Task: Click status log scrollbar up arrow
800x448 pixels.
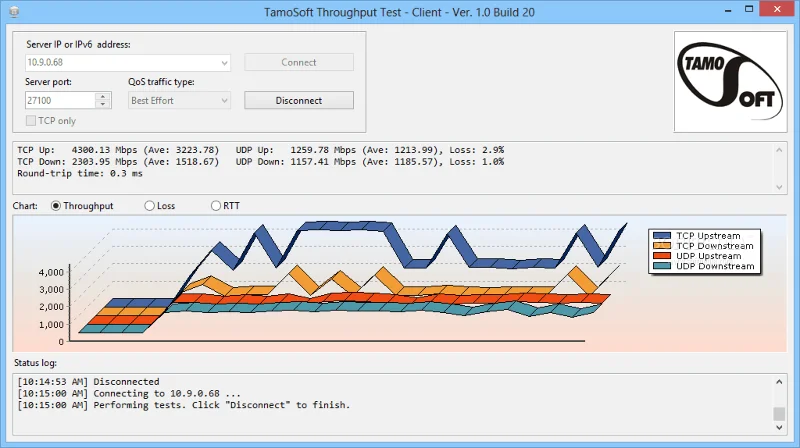Action: [x=779, y=382]
